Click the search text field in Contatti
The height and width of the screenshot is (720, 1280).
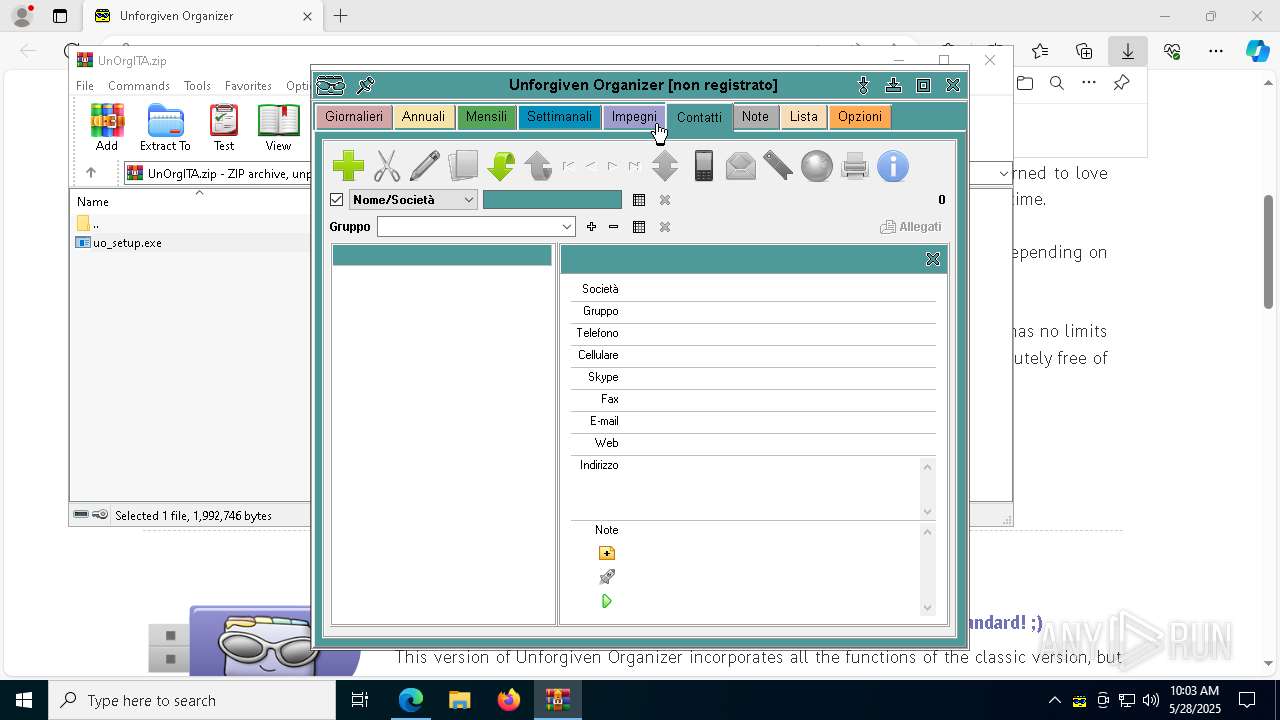(x=552, y=200)
